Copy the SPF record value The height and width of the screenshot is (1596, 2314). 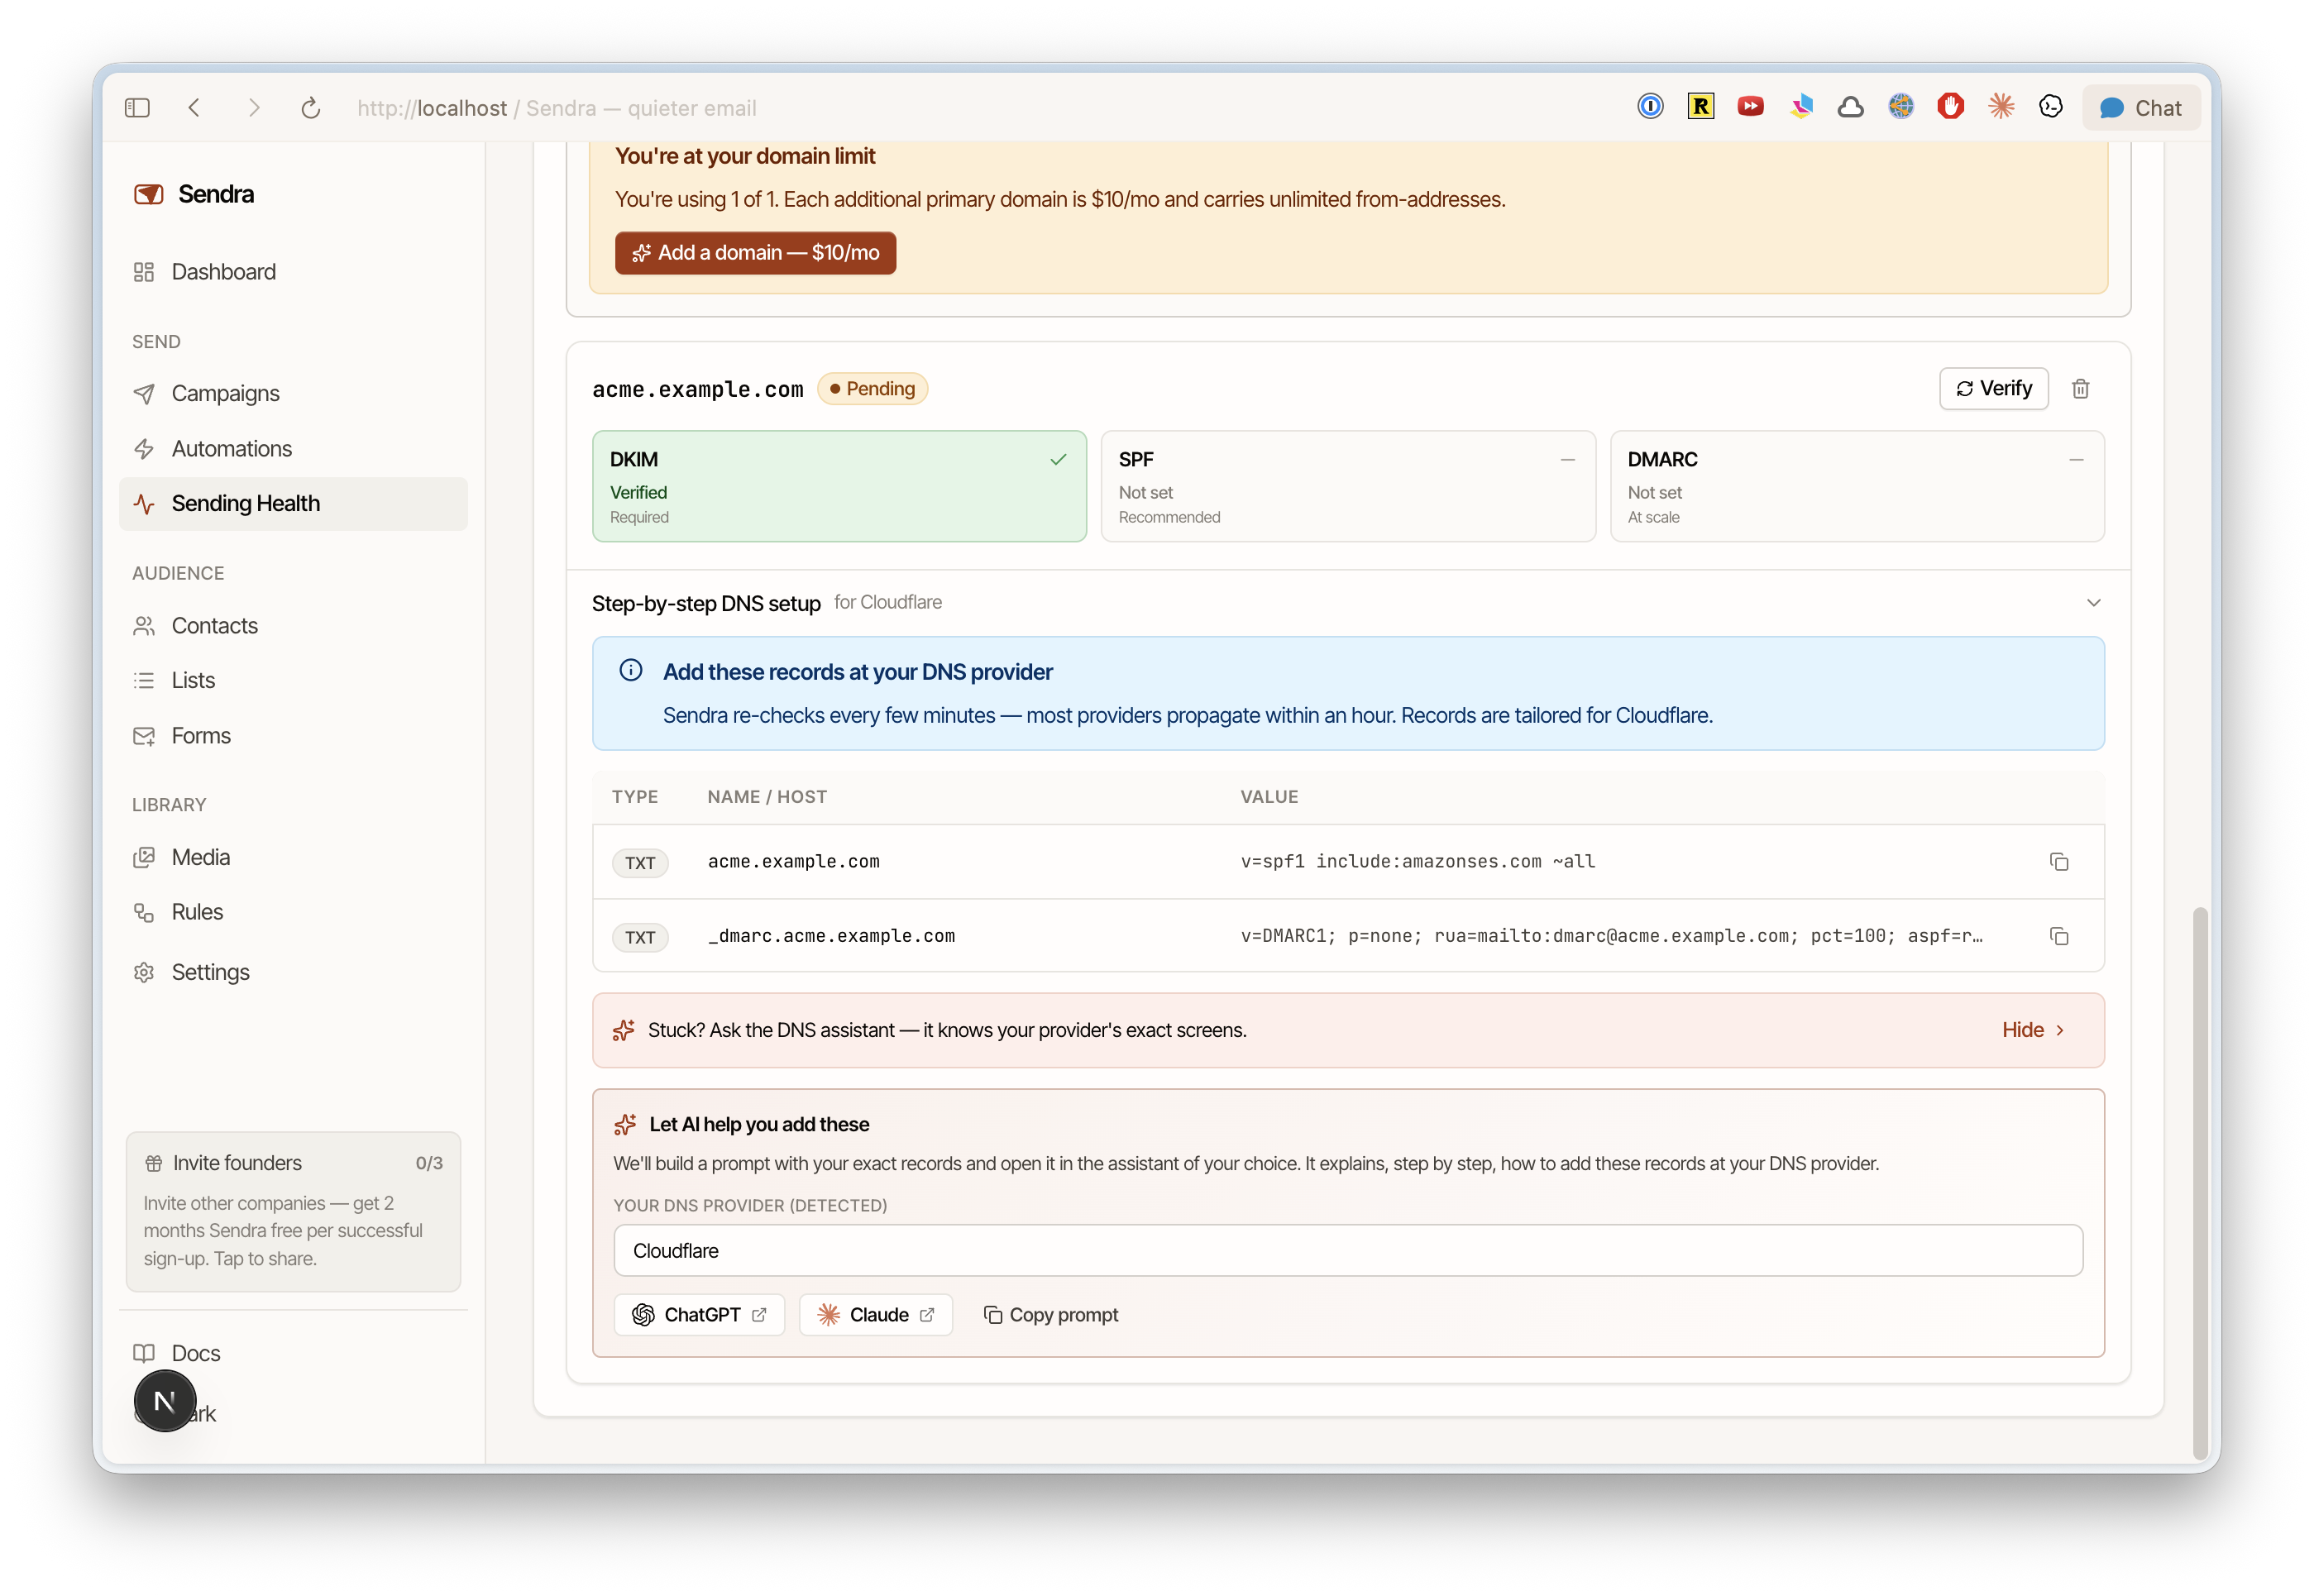click(2058, 862)
